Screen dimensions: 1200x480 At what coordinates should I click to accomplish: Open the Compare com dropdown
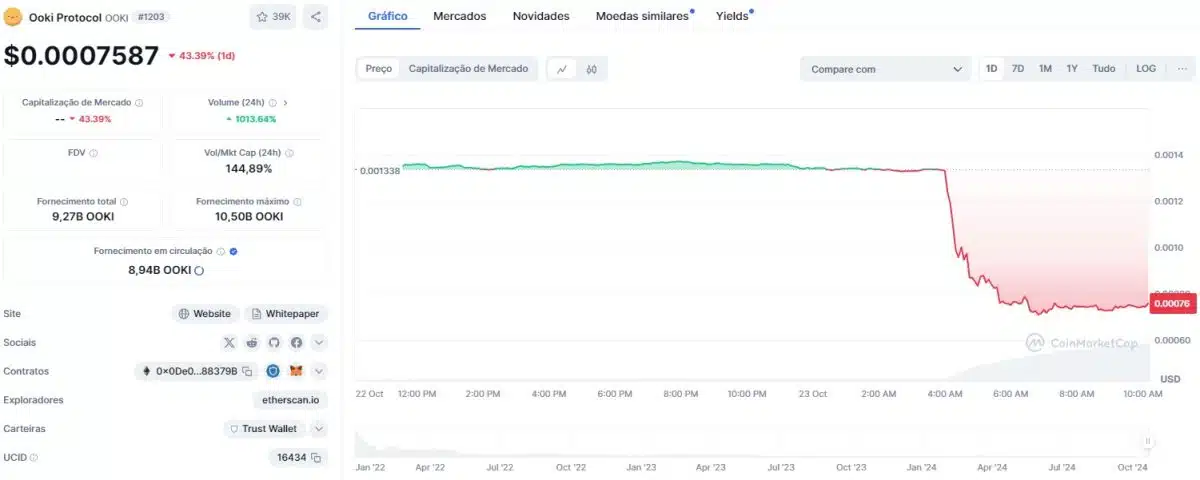885,69
